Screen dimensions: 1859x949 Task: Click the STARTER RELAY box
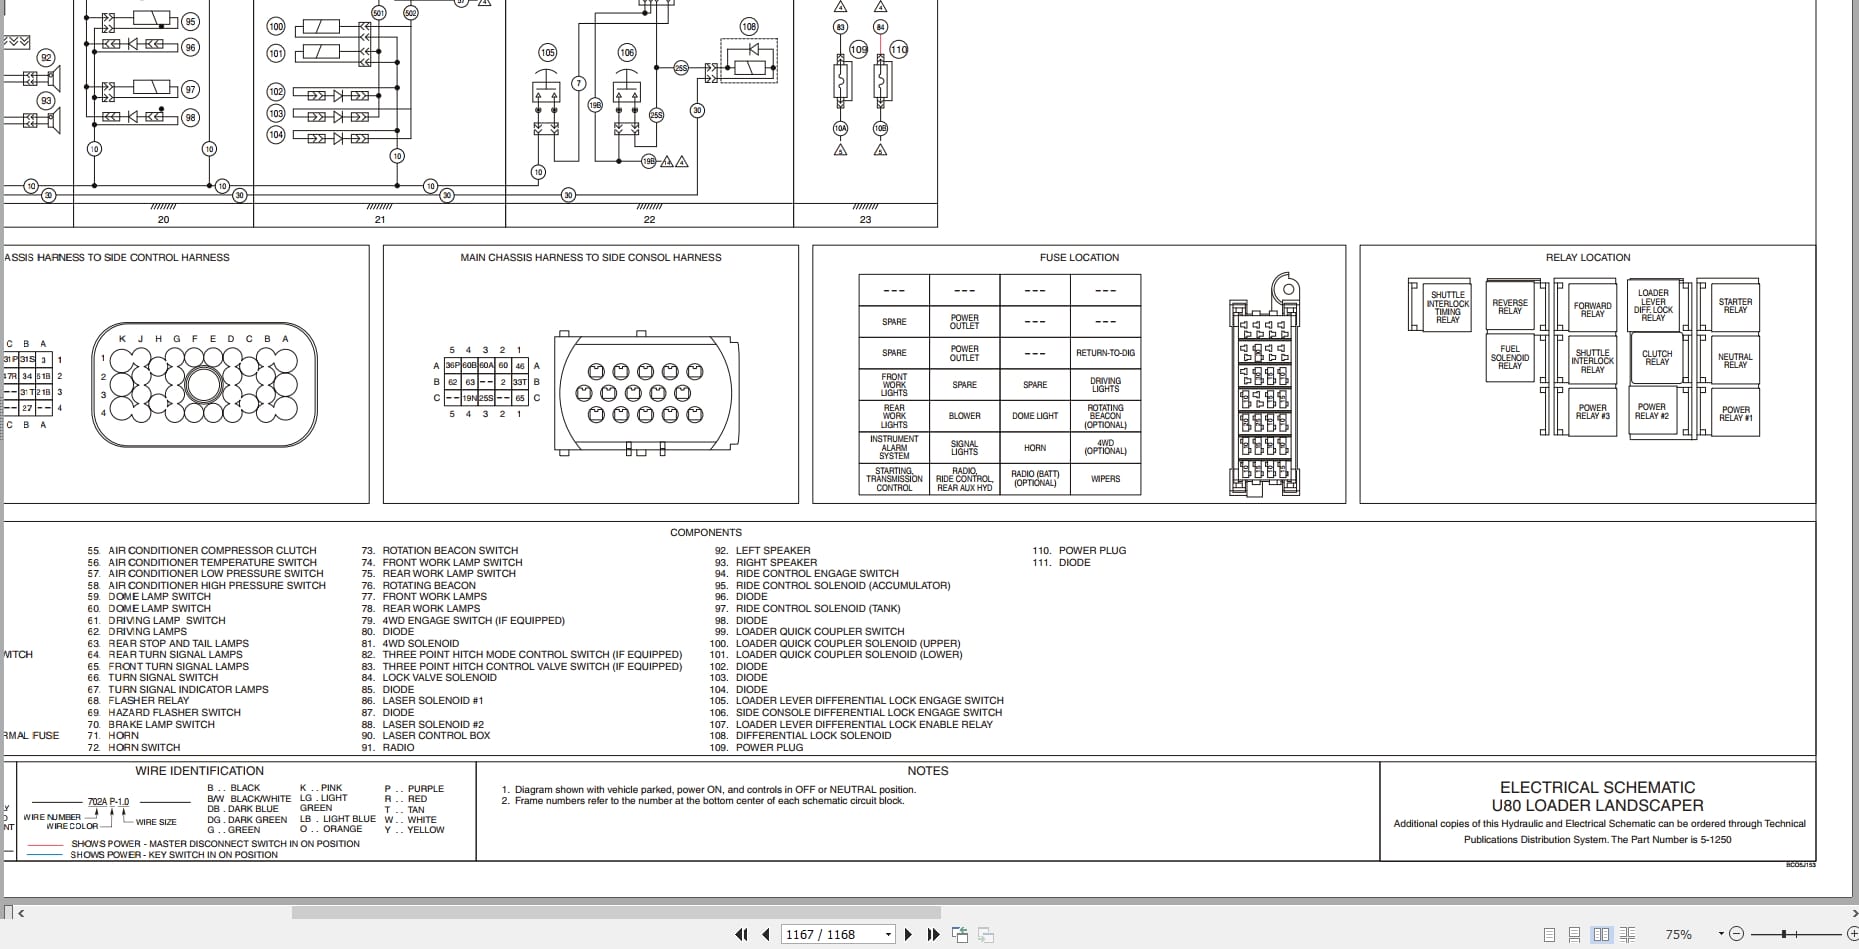point(1735,306)
